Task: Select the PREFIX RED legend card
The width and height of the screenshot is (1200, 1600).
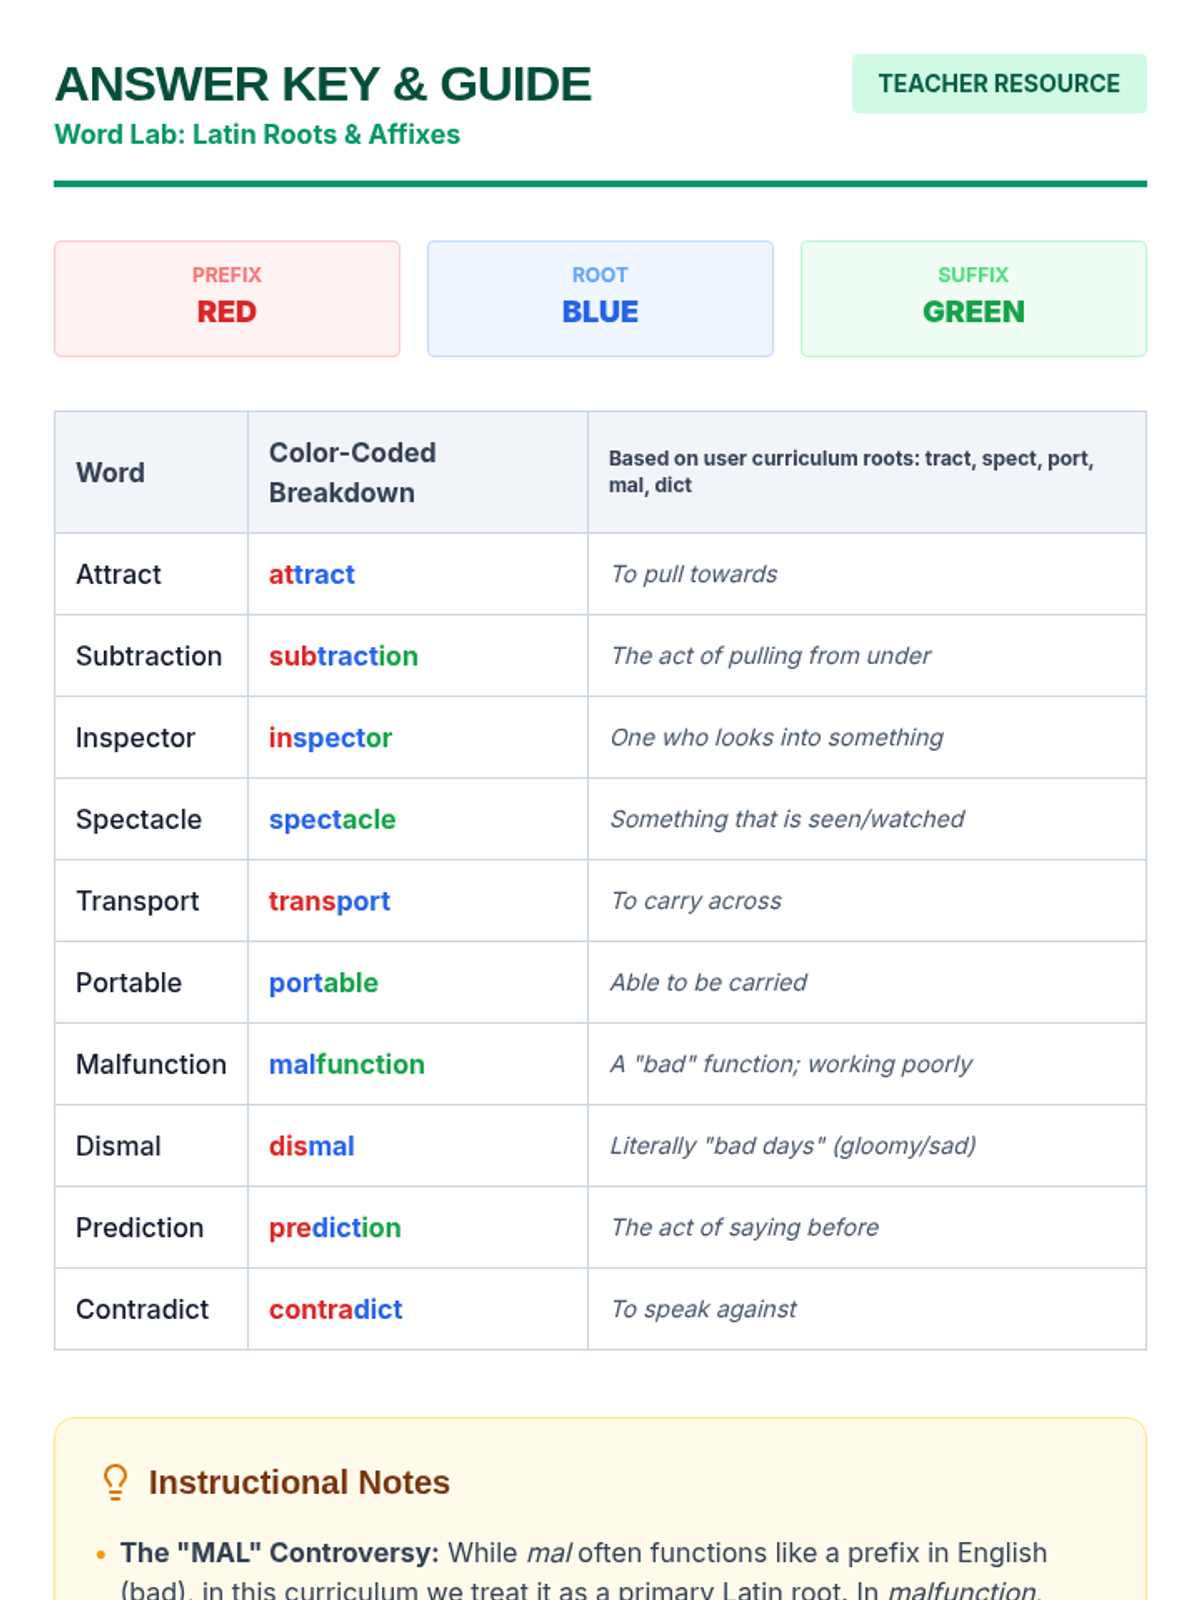Action: coord(227,298)
